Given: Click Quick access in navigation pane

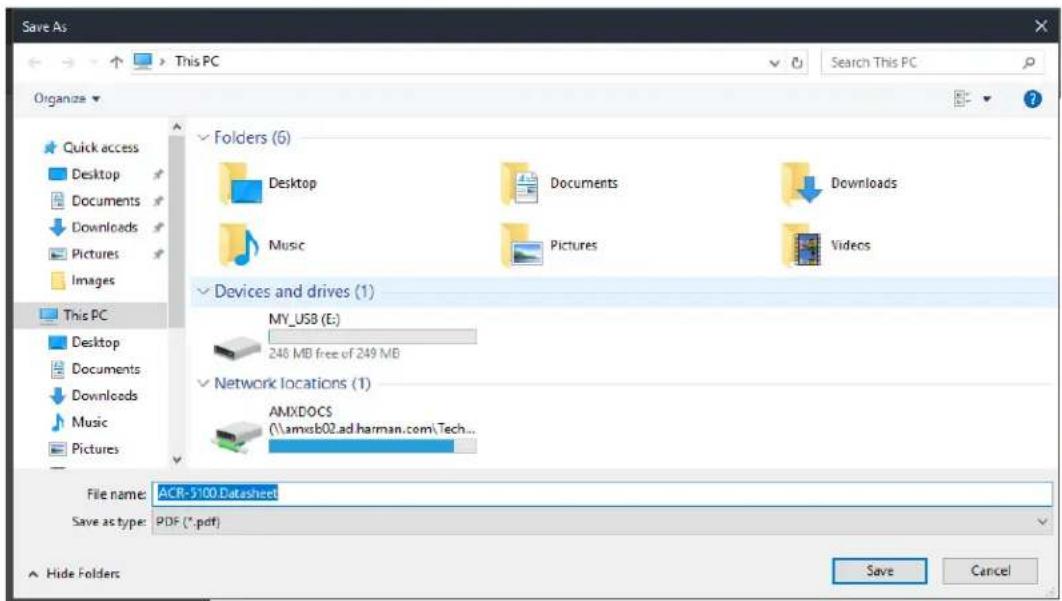Looking at the screenshot, I should point(91,147).
